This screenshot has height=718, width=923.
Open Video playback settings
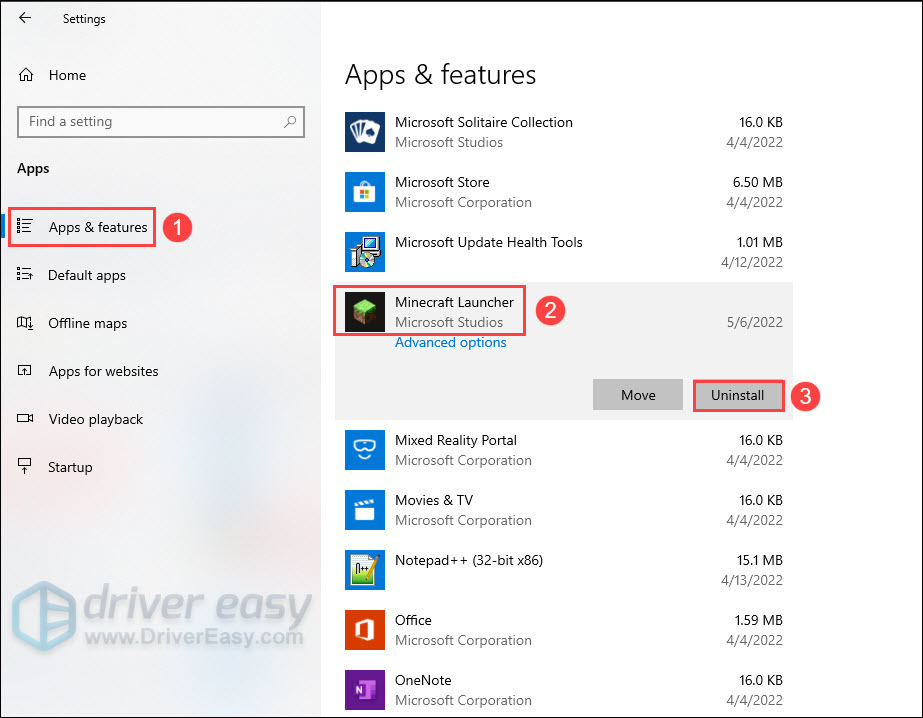(x=96, y=419)
